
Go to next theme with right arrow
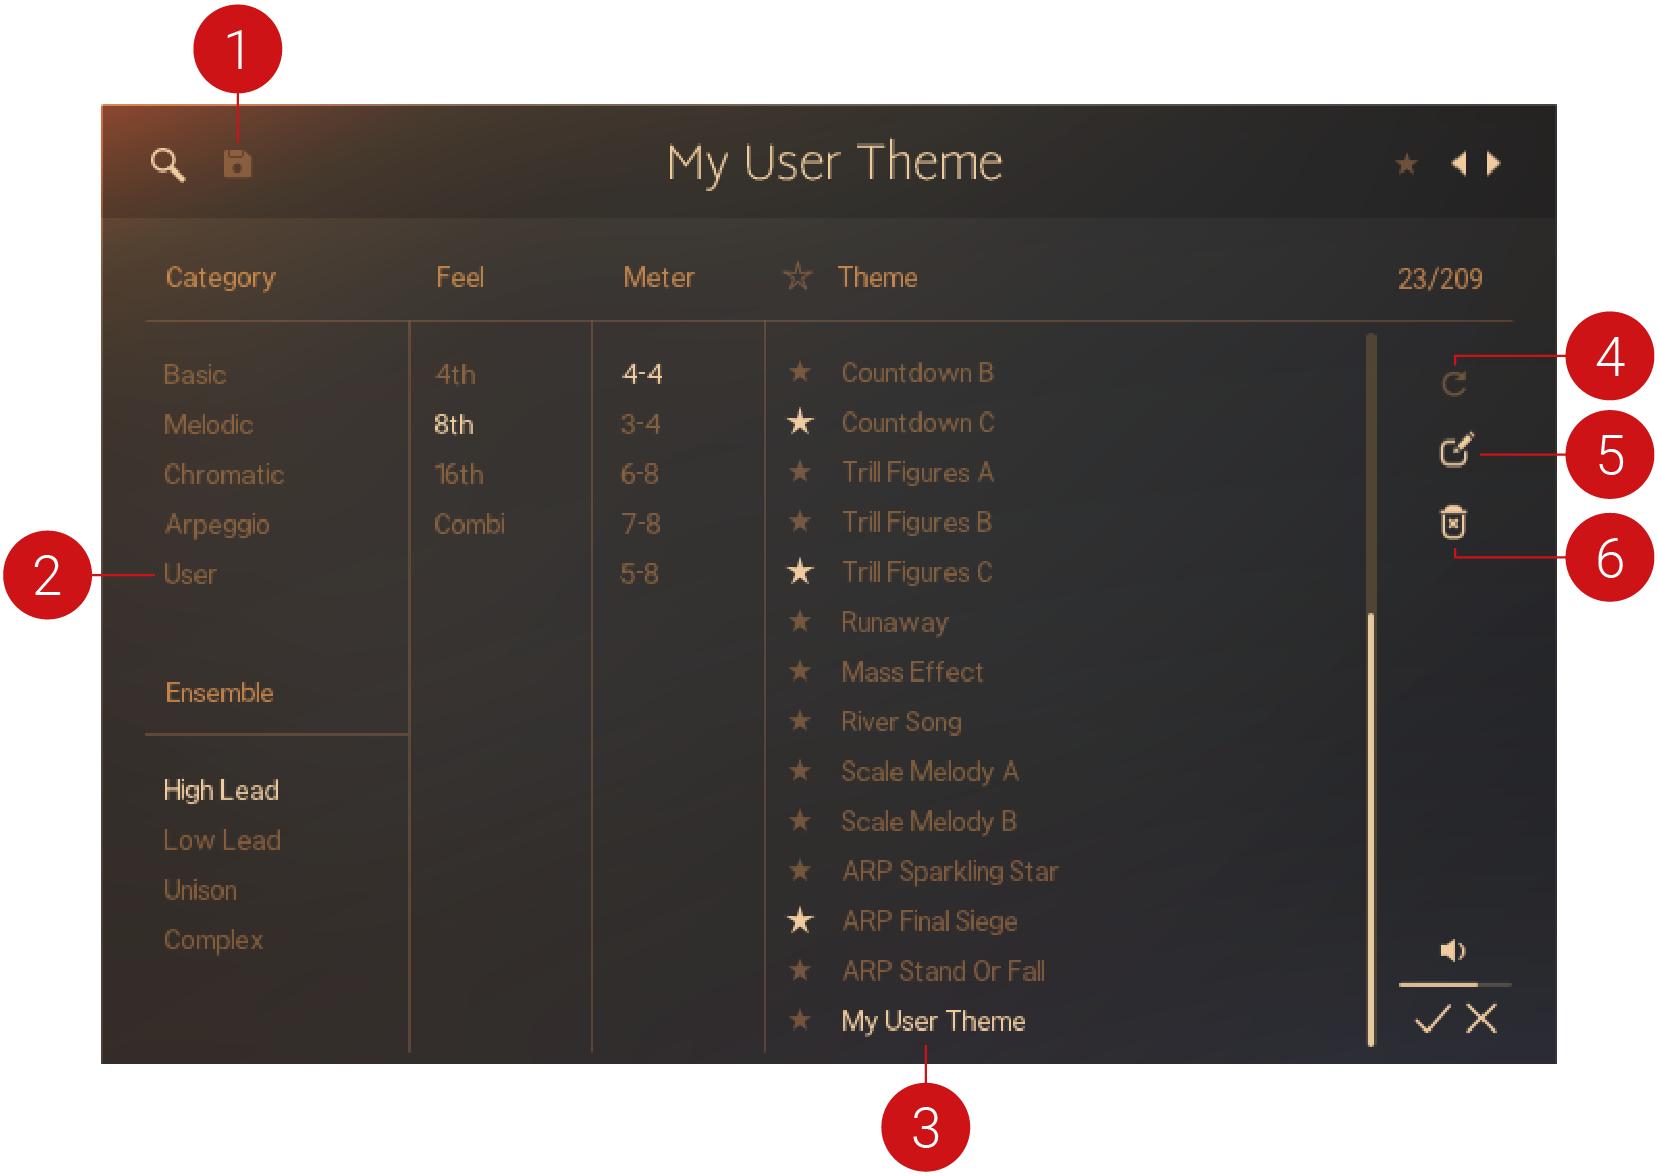click(x=1494, y=163)
